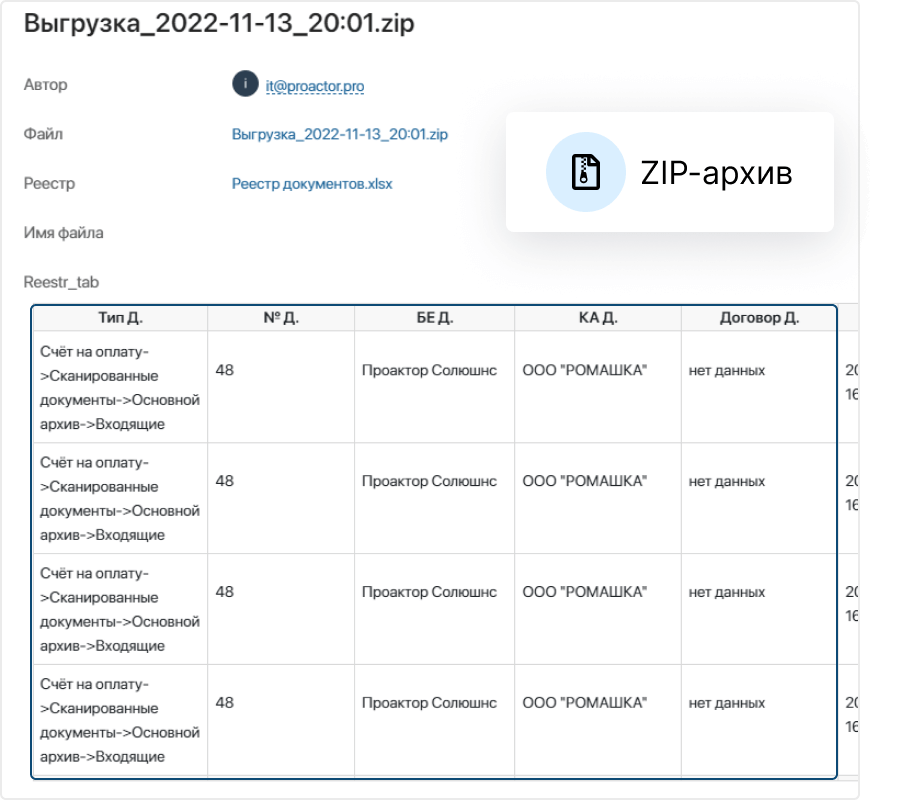Click the author avatar icon
The height and width of the screenshot is (800, 904).
[245, 84]
